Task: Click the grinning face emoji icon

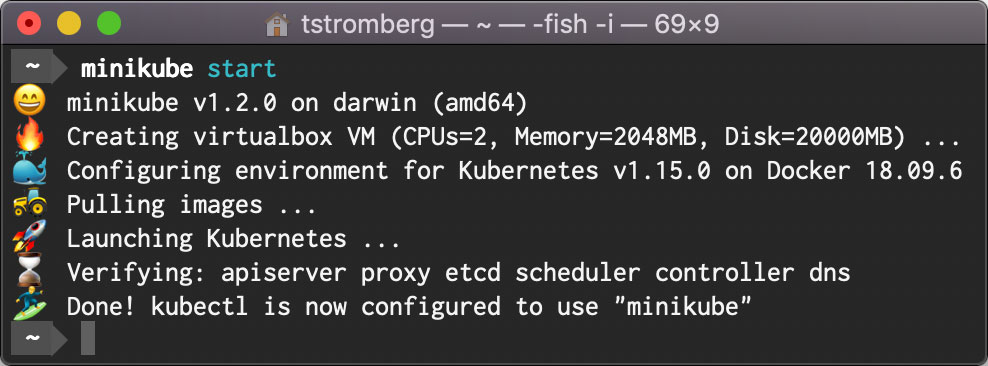Action: [30, 103]
